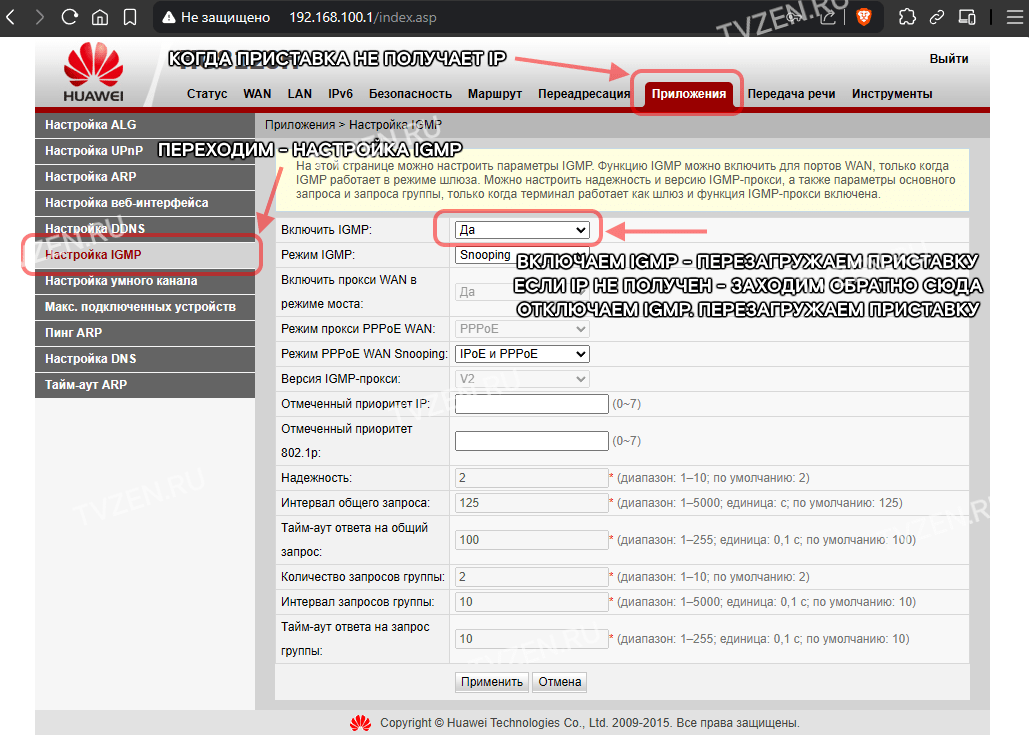The image size is (1029, 742).
Task: Open the LAN tab
Action: tap(300, 94)
